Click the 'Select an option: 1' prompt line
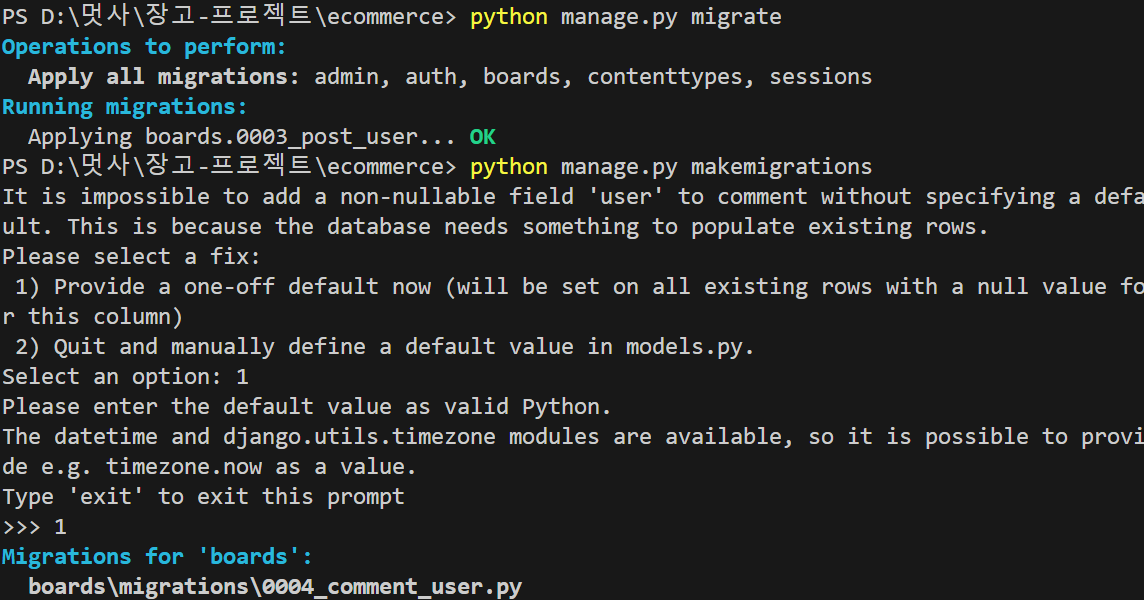 pyautogui.click(x=125, y=377)
